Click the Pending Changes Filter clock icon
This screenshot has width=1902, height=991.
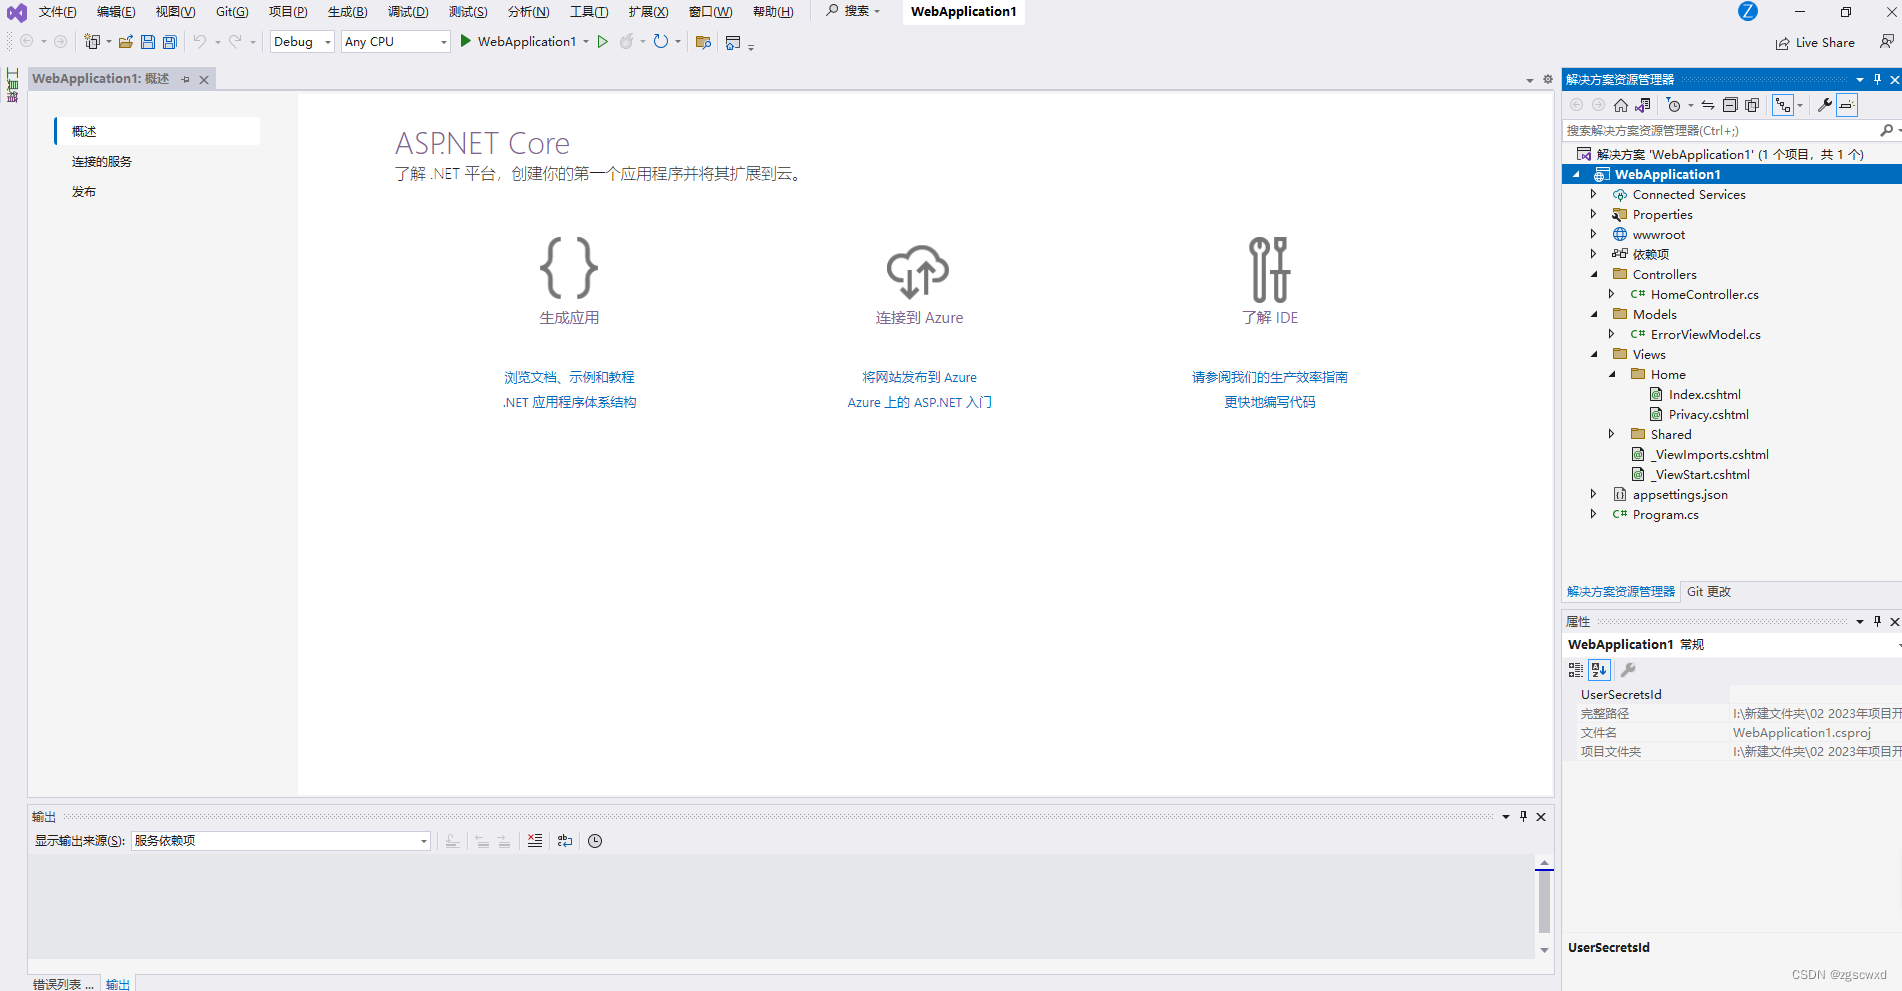(x=1674, y=105)
